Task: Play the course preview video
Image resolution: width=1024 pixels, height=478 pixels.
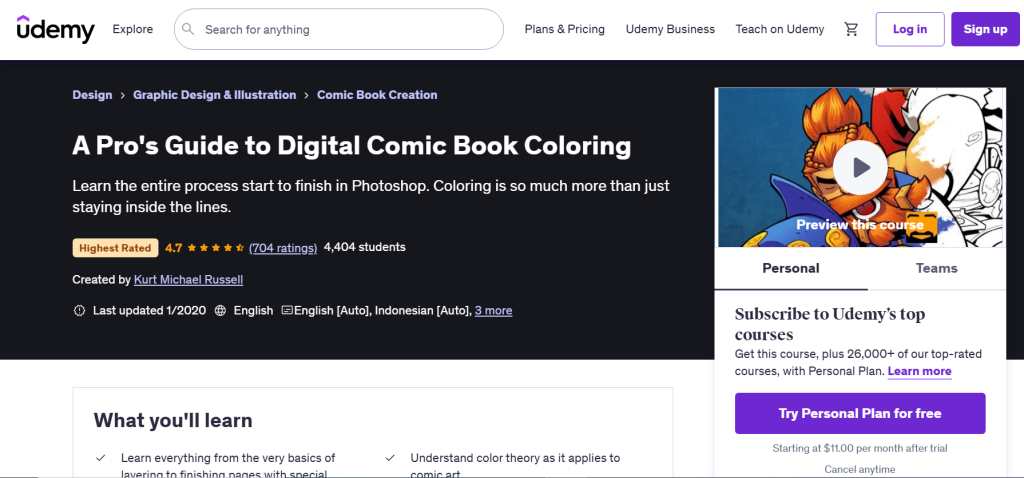Action: click(861, 167)
